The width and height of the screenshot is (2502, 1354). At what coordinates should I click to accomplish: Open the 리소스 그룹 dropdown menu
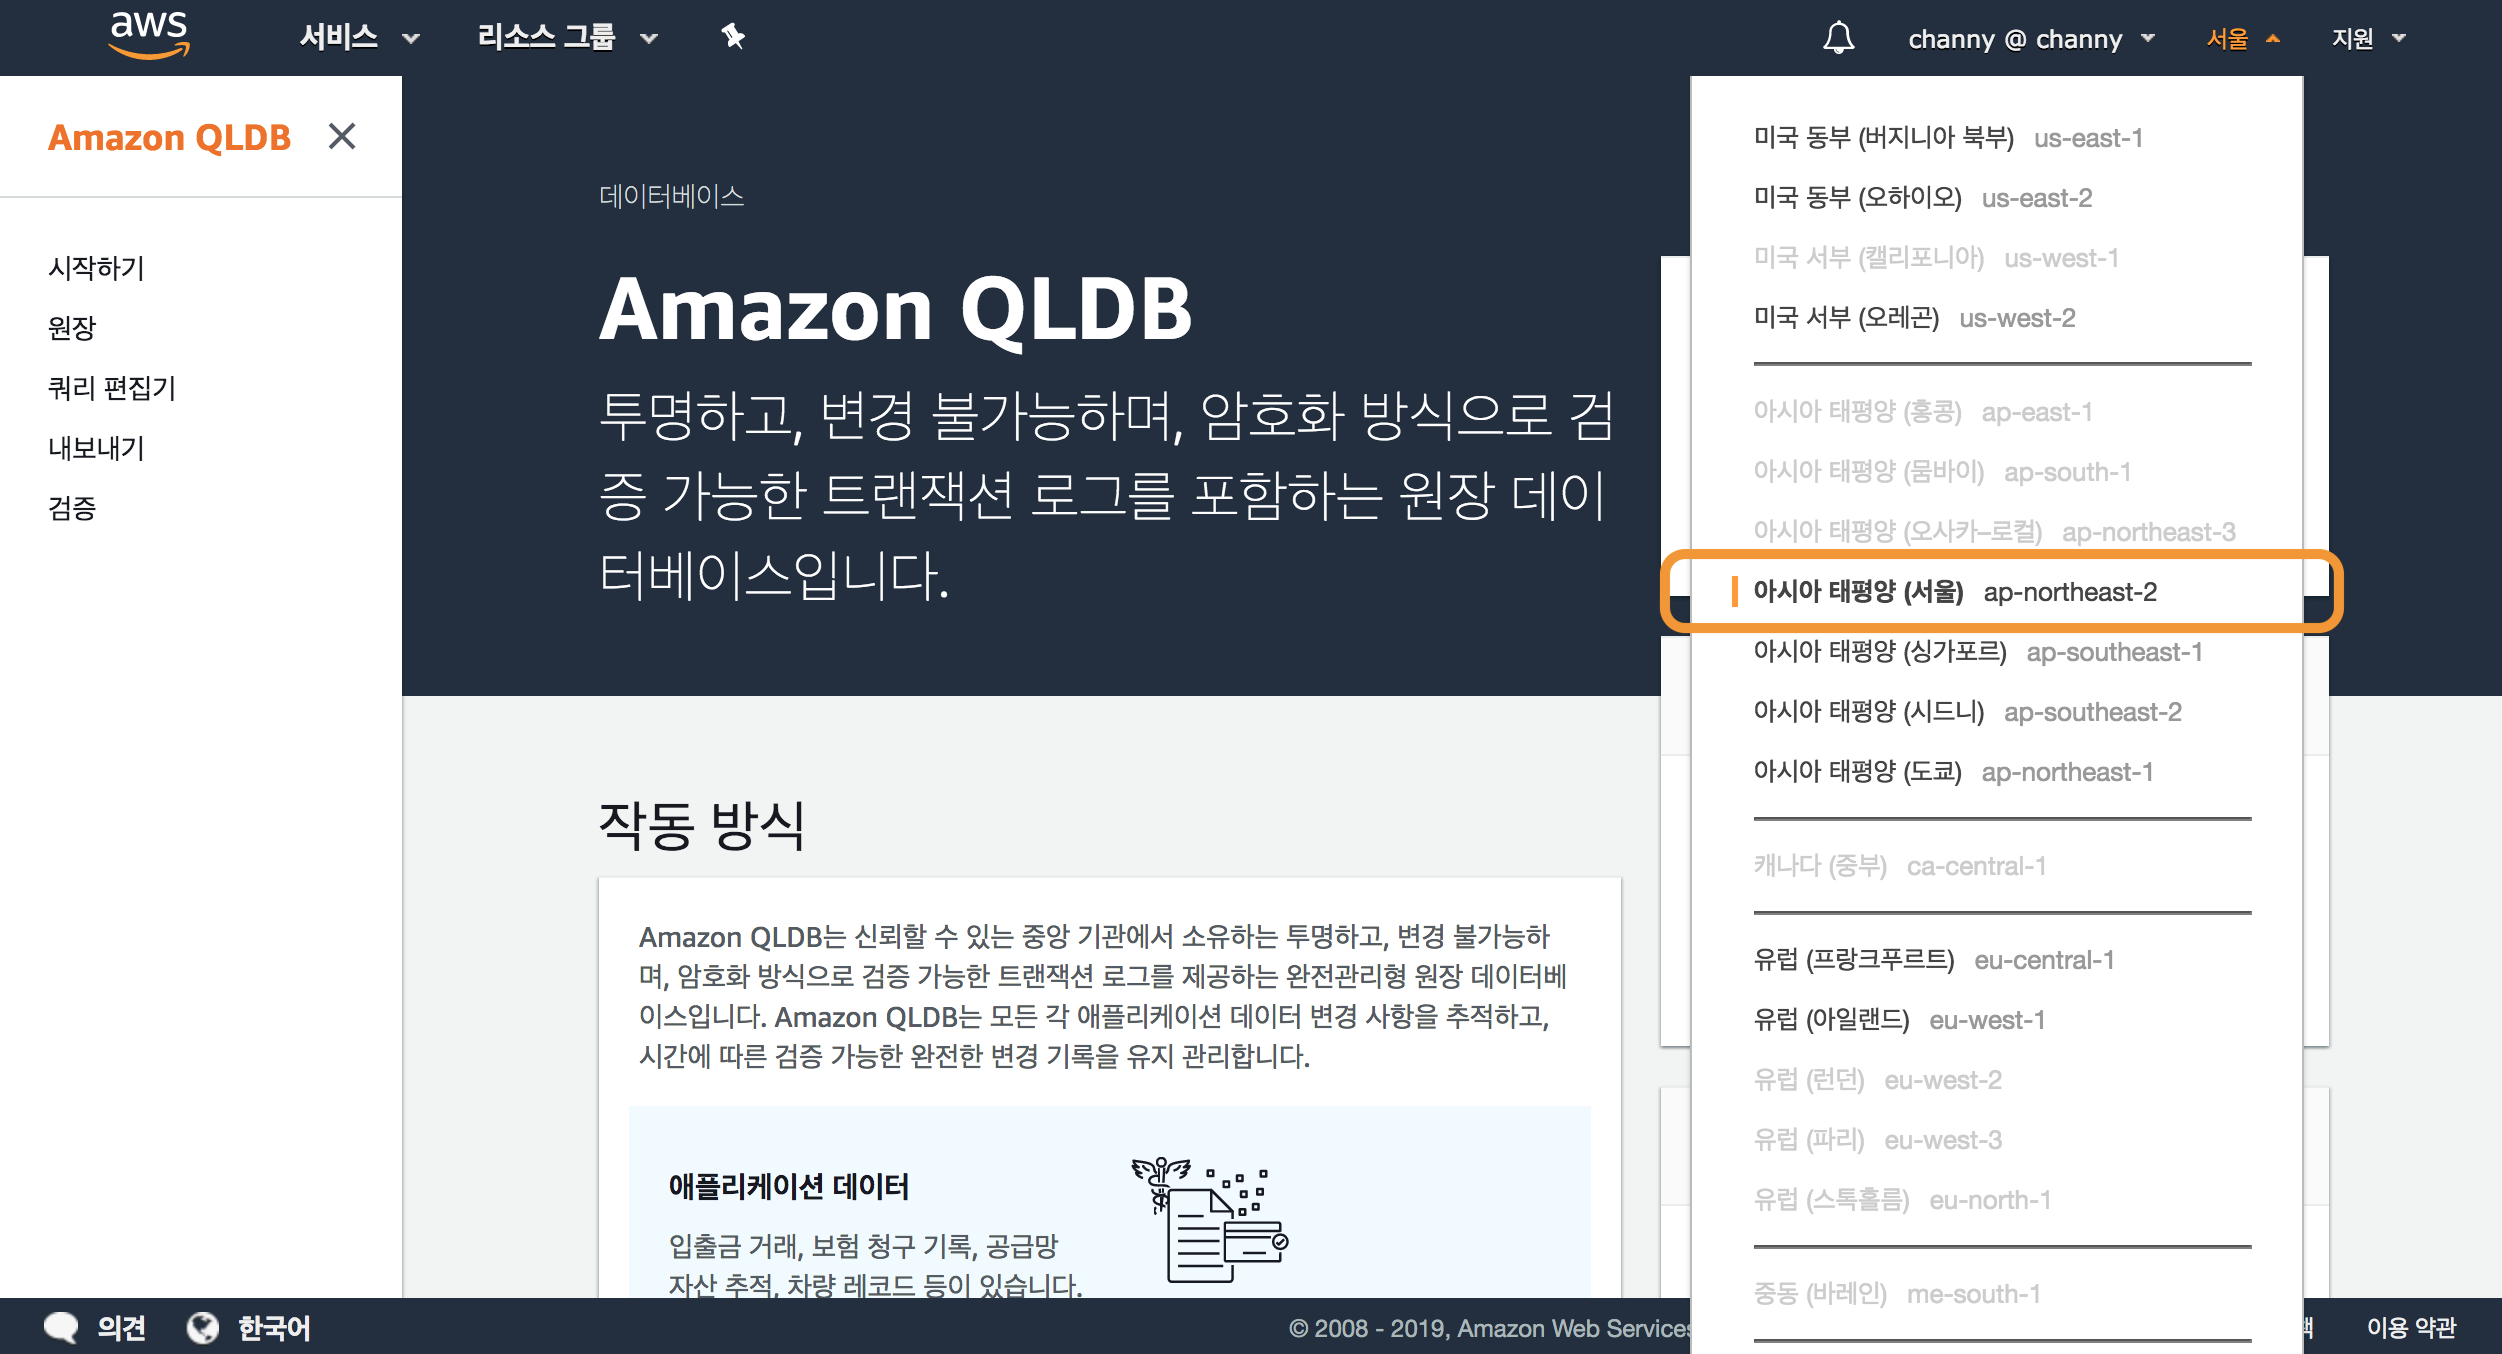[x=567, y=38]
